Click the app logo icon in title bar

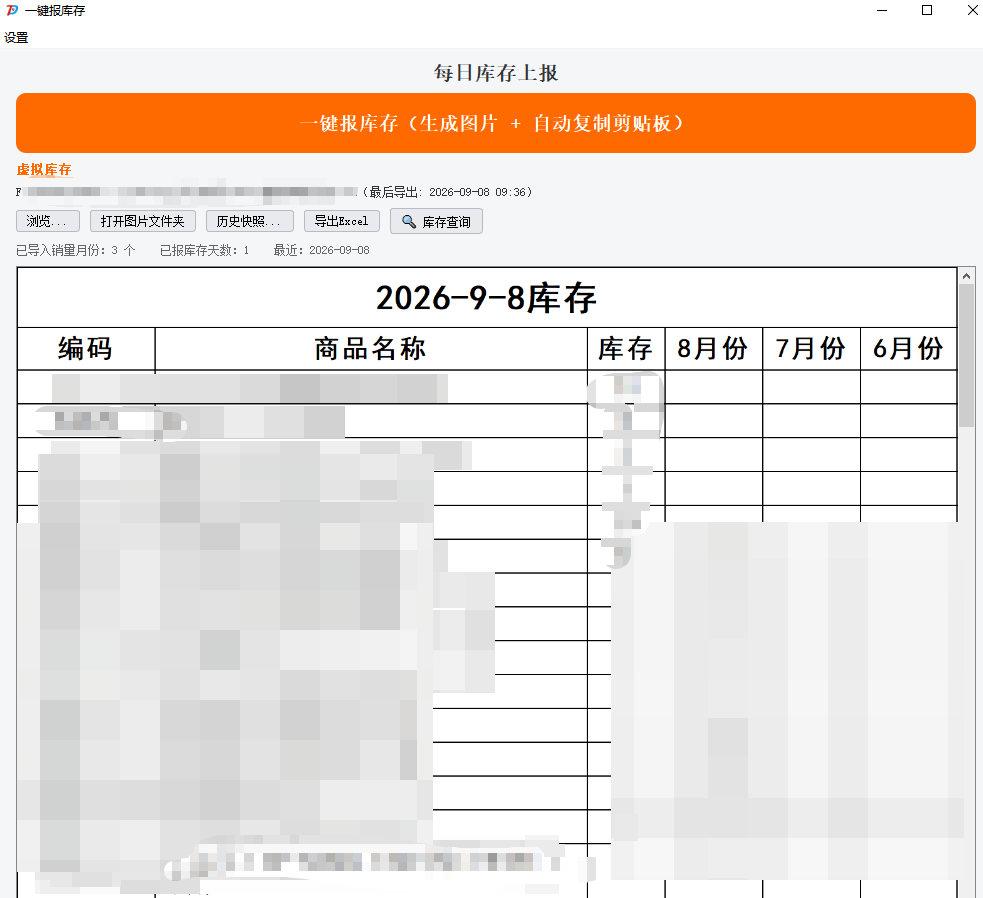(12, 10)
